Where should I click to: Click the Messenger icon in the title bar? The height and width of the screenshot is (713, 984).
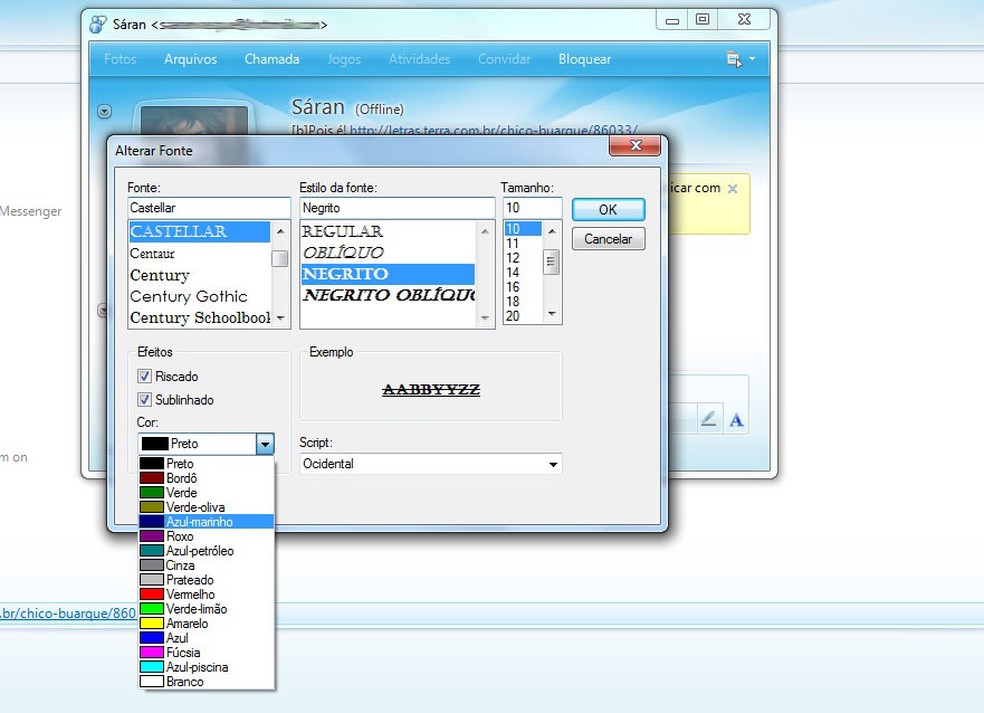(x=97, y=24)
